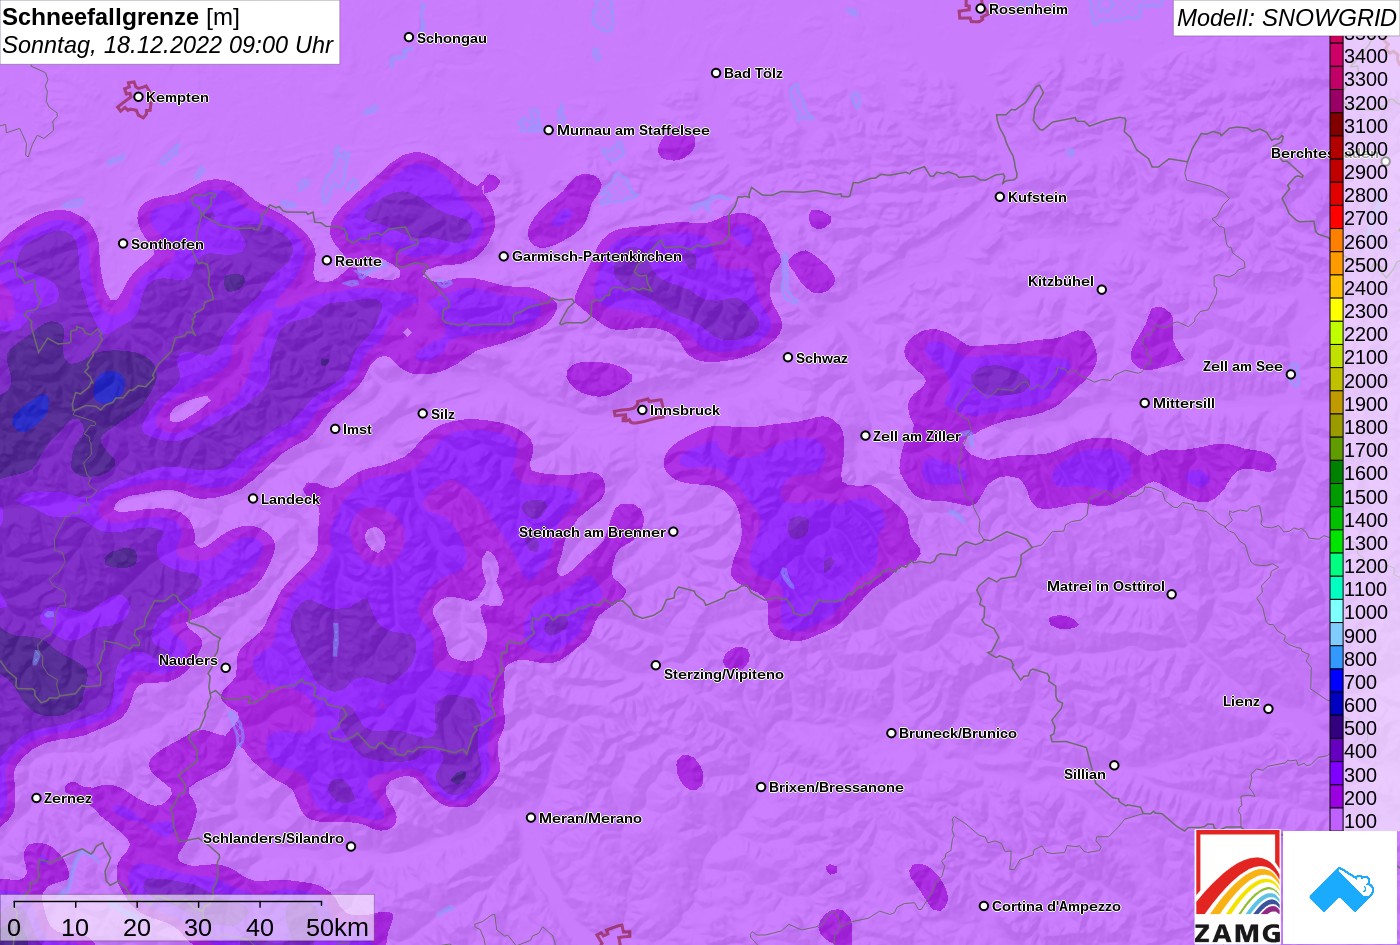This screenshot has height=945, width=1400.
Task: Click the ZAMG rainbow logo
Action: point(1238,887)
